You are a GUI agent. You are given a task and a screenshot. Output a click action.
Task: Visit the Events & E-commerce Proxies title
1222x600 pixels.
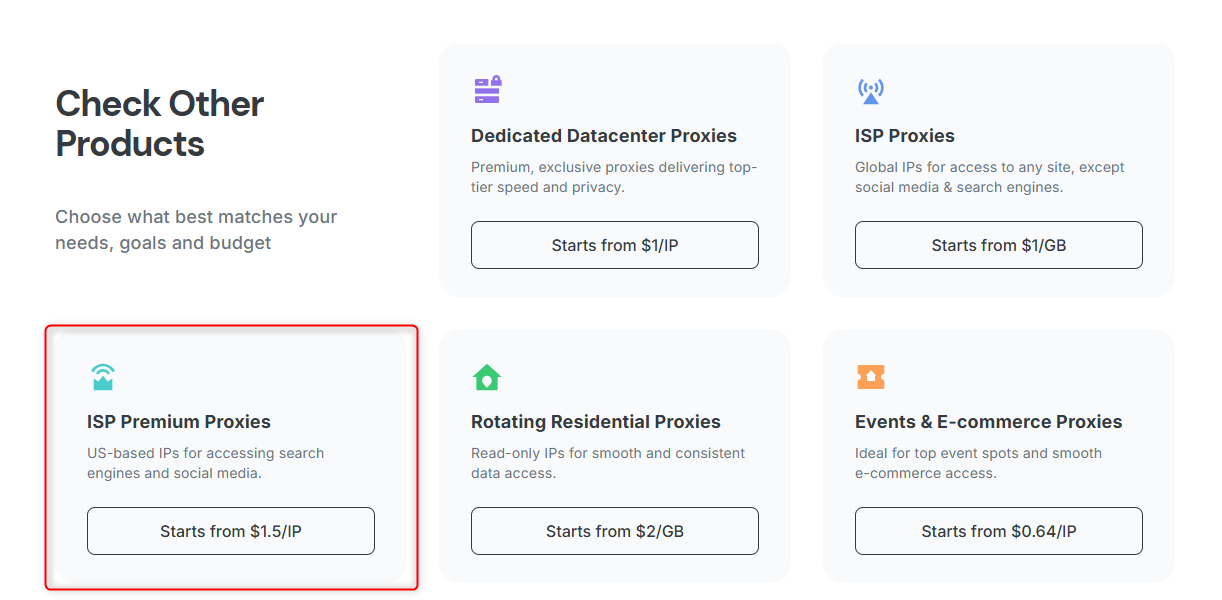click(989, 422)
